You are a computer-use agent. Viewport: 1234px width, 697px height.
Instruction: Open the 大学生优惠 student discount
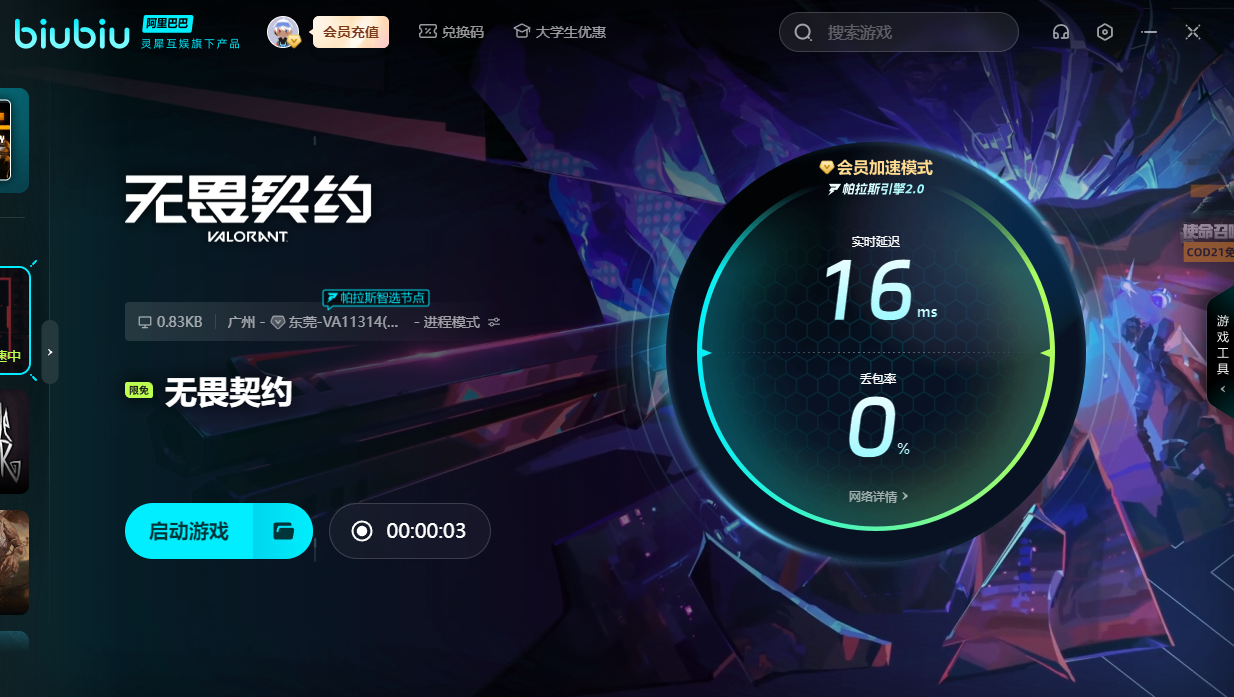tap(560, 32)
